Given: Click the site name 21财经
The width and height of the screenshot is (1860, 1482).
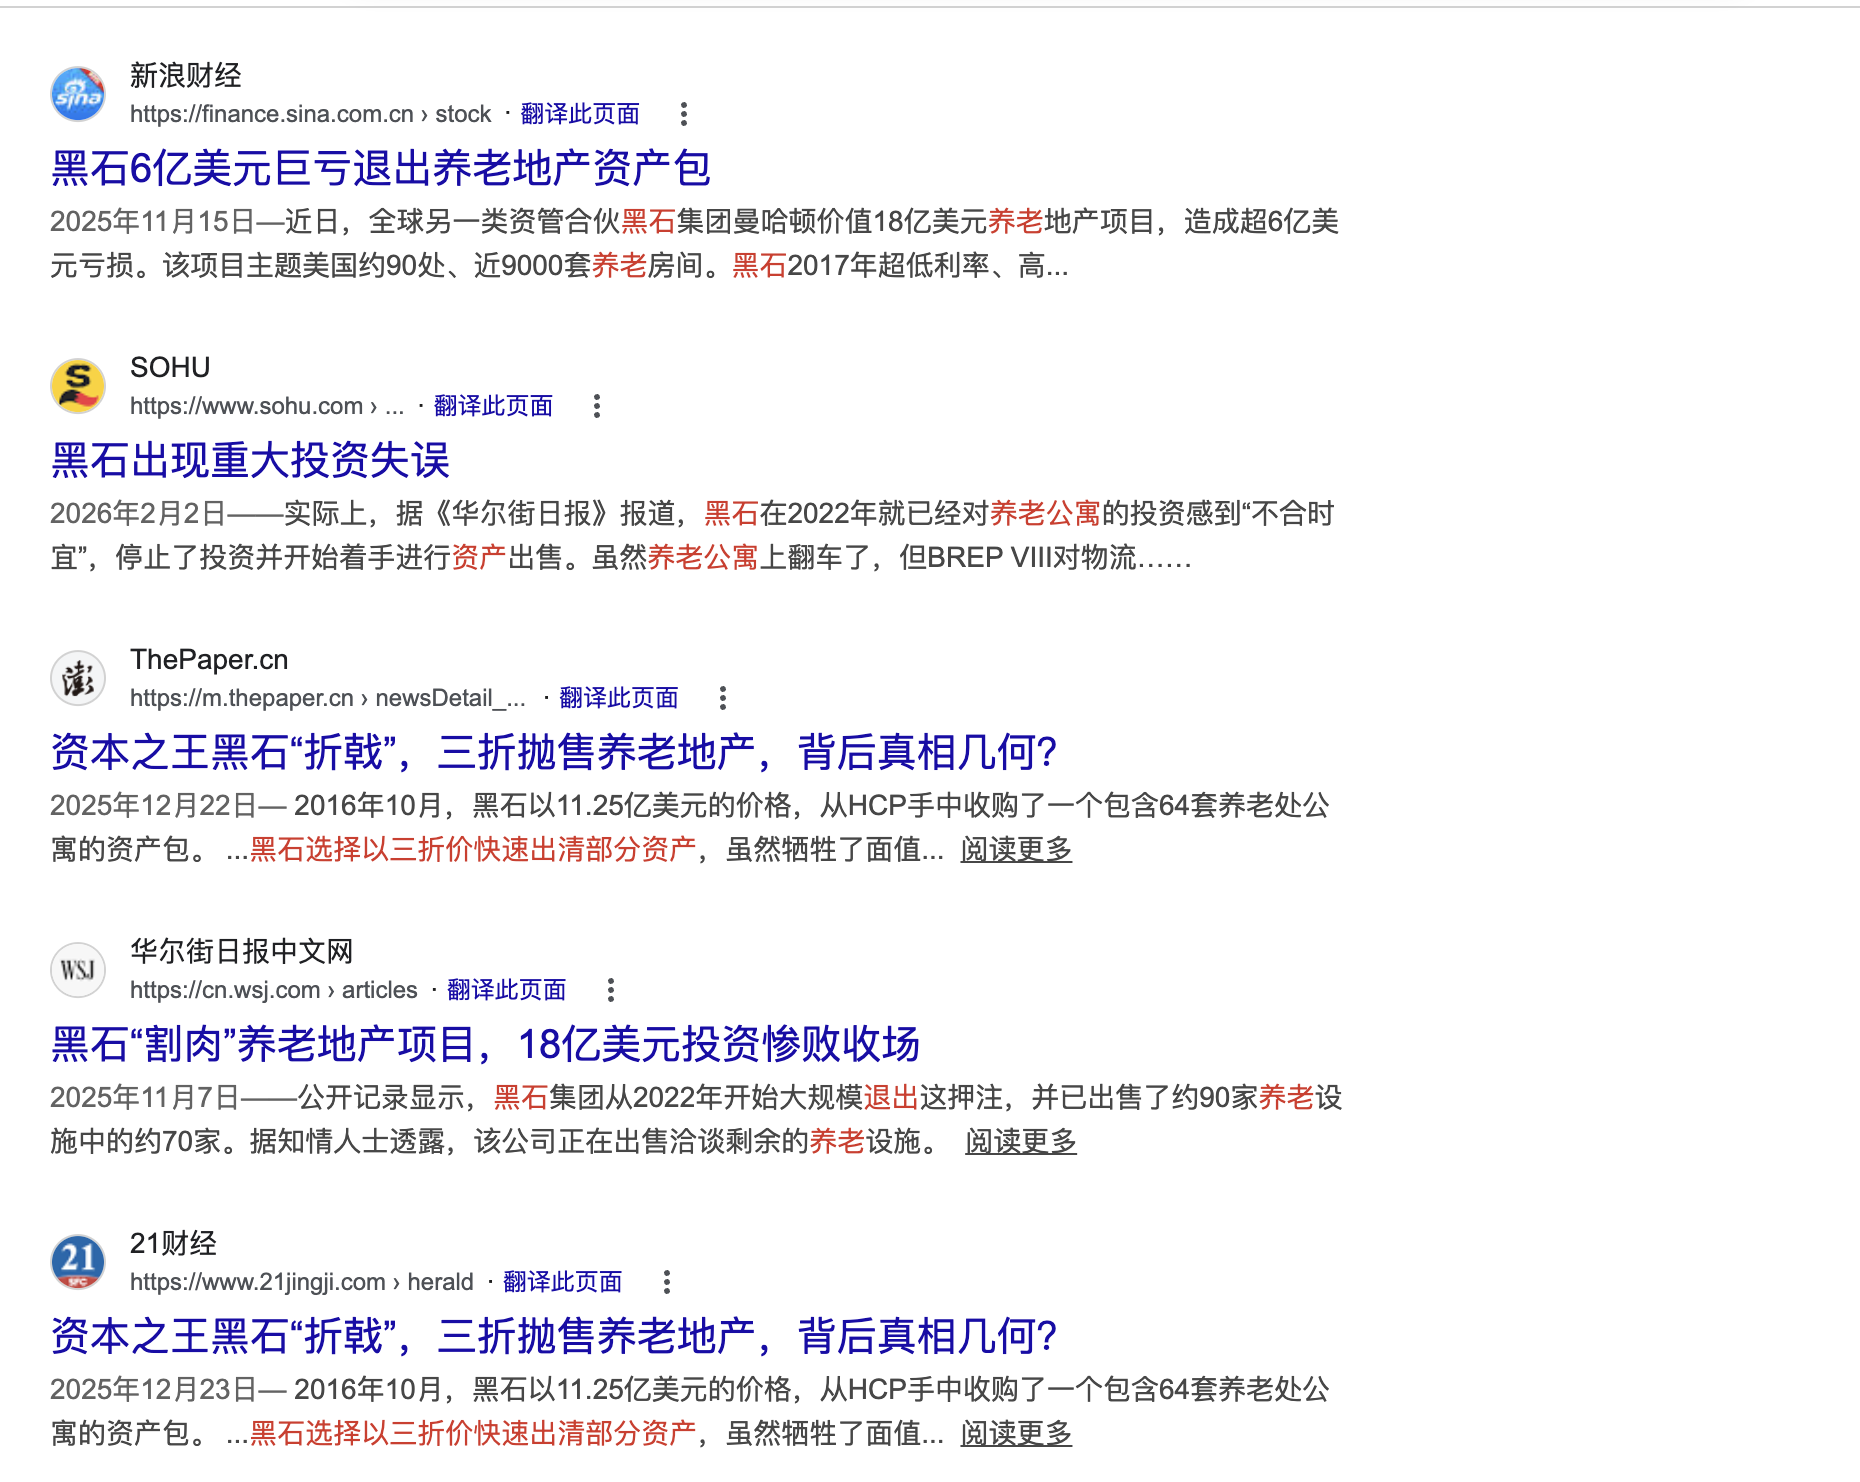Looking at the screenshot, I should (x=174, y=1243).
